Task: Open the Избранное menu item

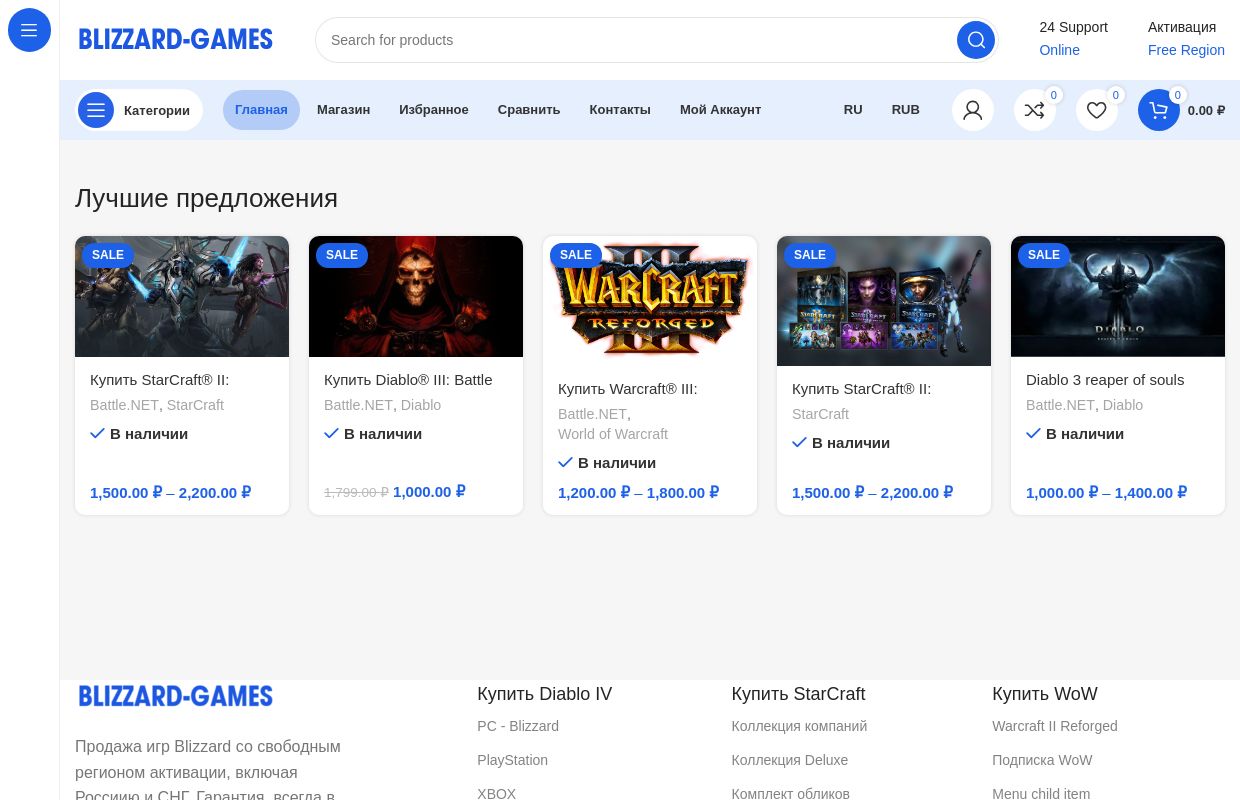Action: [433, 110]
